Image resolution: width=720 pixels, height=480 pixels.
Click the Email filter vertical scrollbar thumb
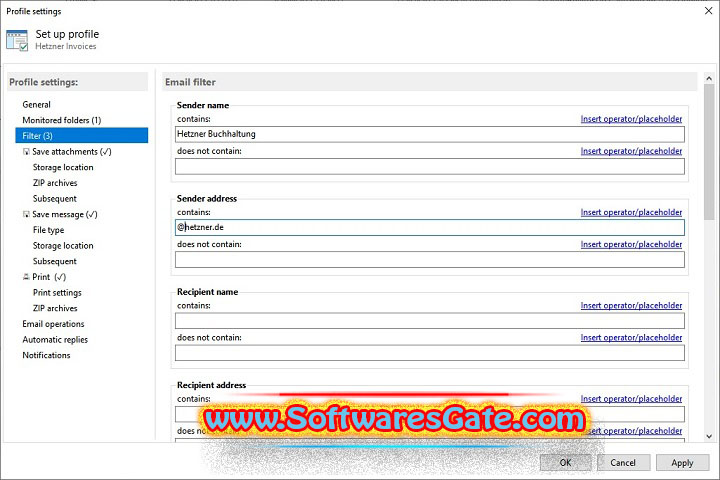click(x=709, y=152)
